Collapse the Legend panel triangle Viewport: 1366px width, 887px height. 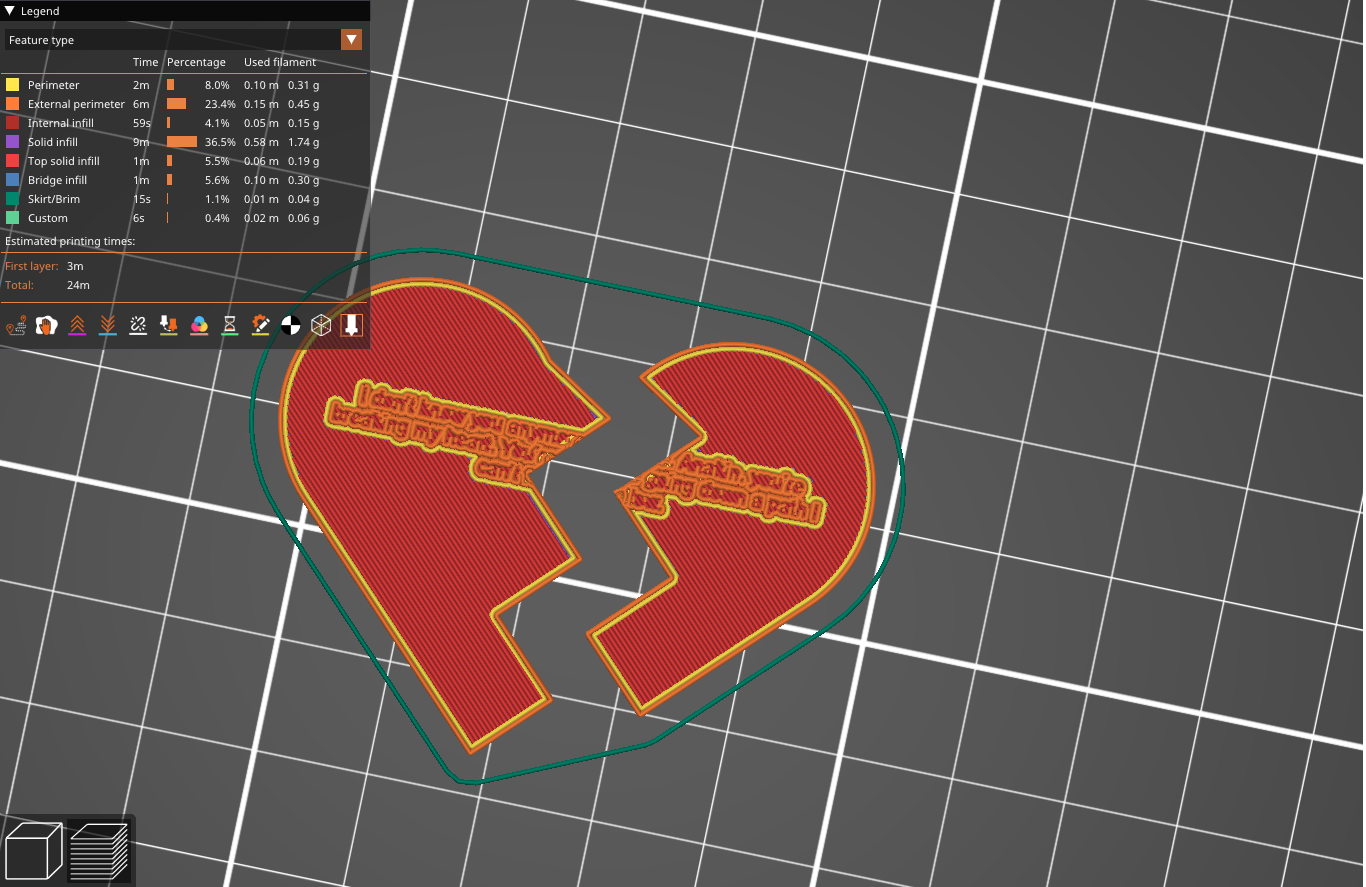coord(10,11)
